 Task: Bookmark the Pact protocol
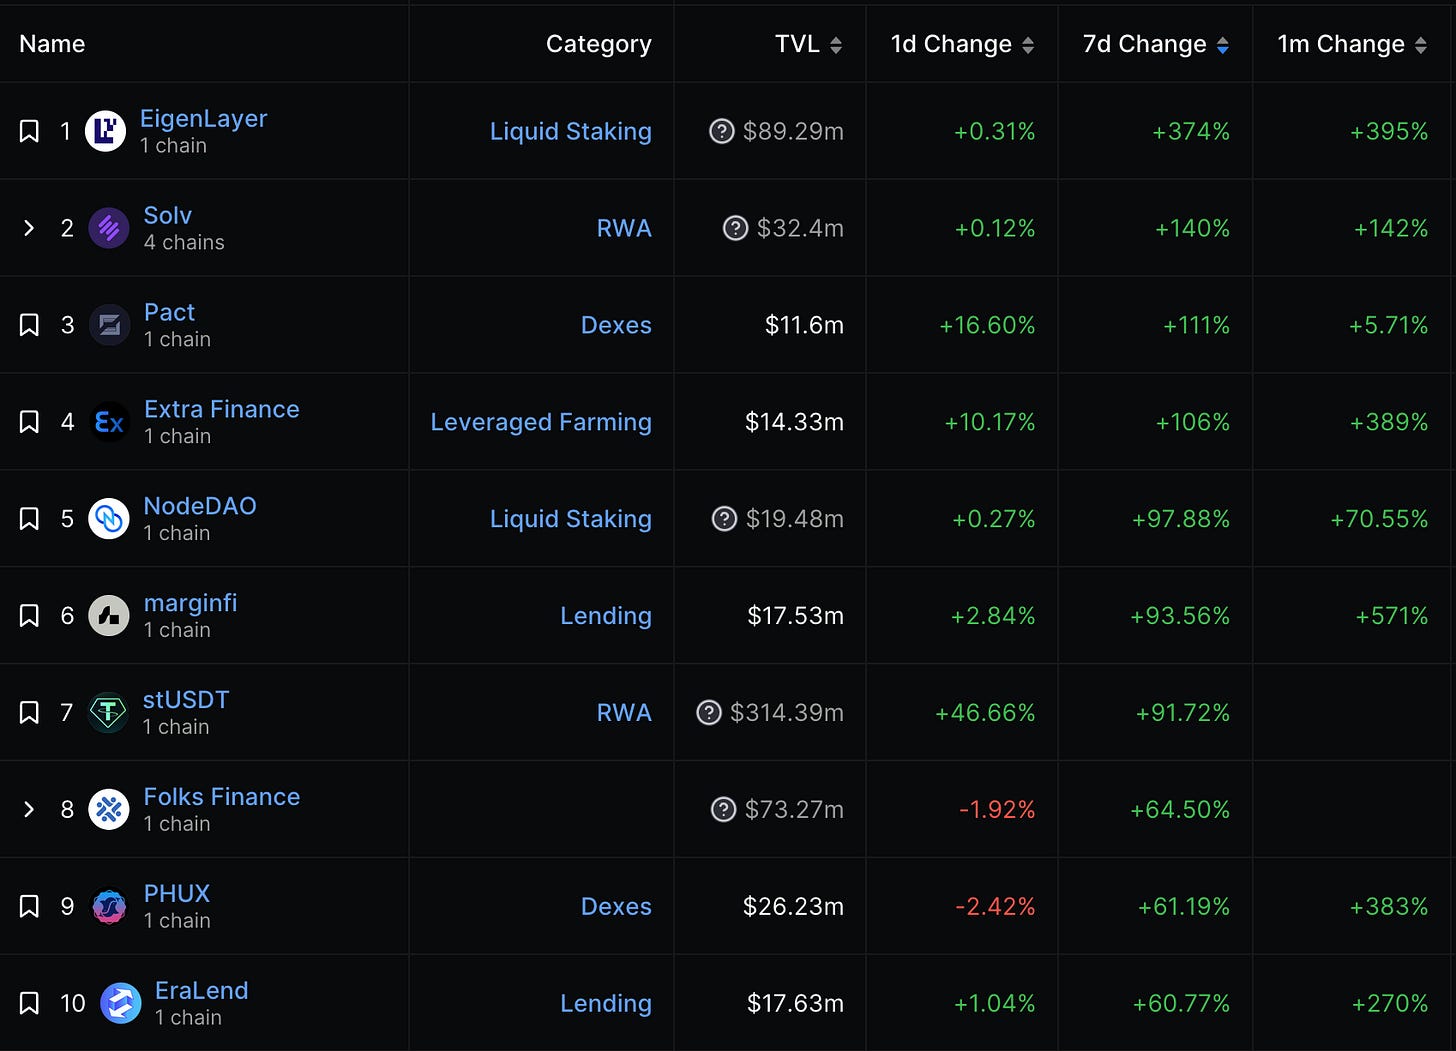(29, 325)
